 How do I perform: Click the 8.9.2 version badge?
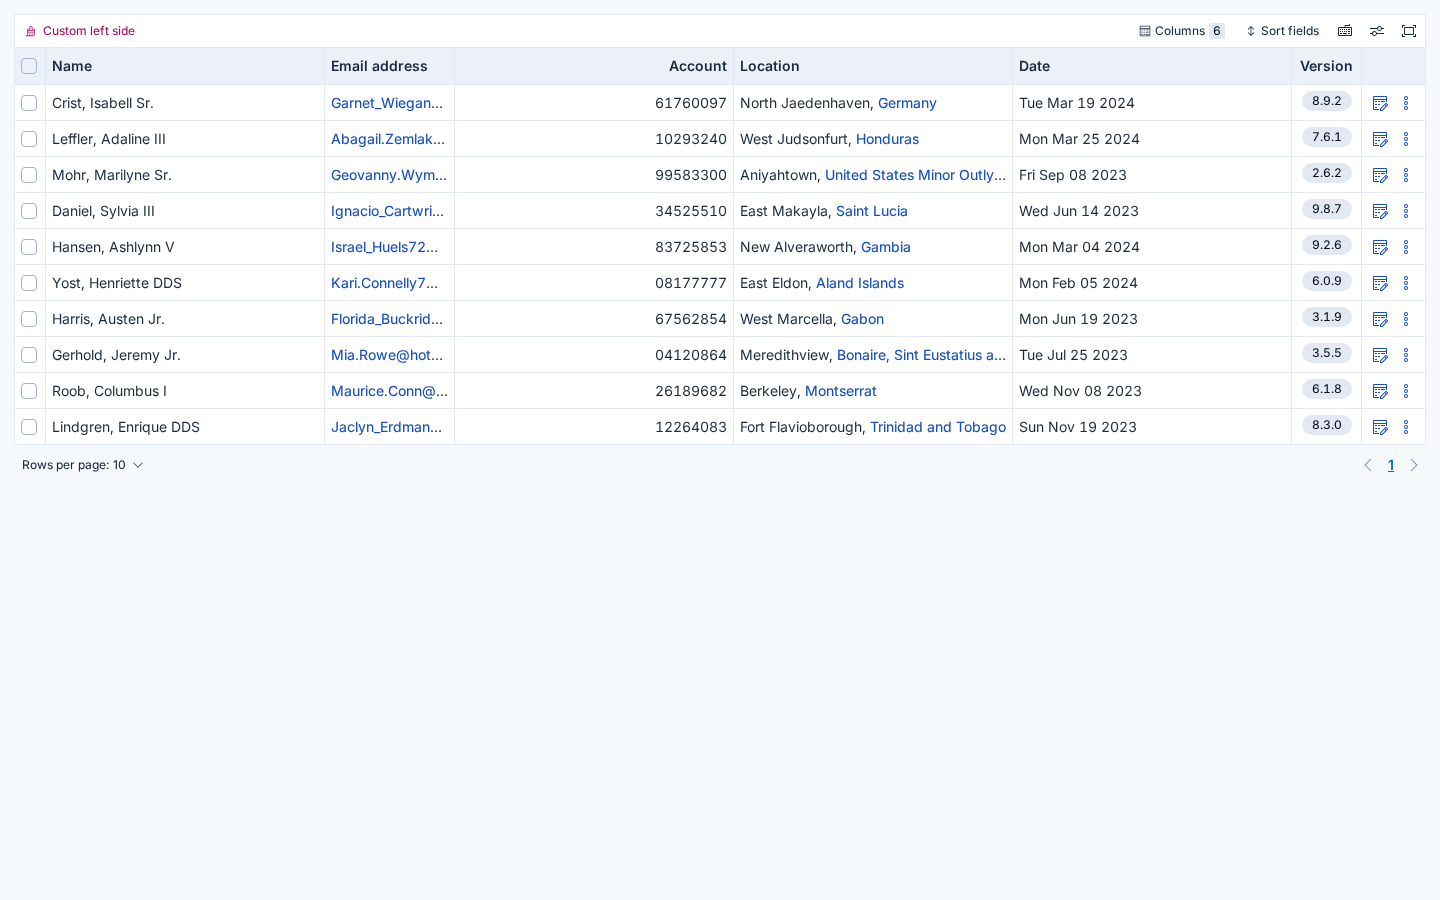point(1327,101)
